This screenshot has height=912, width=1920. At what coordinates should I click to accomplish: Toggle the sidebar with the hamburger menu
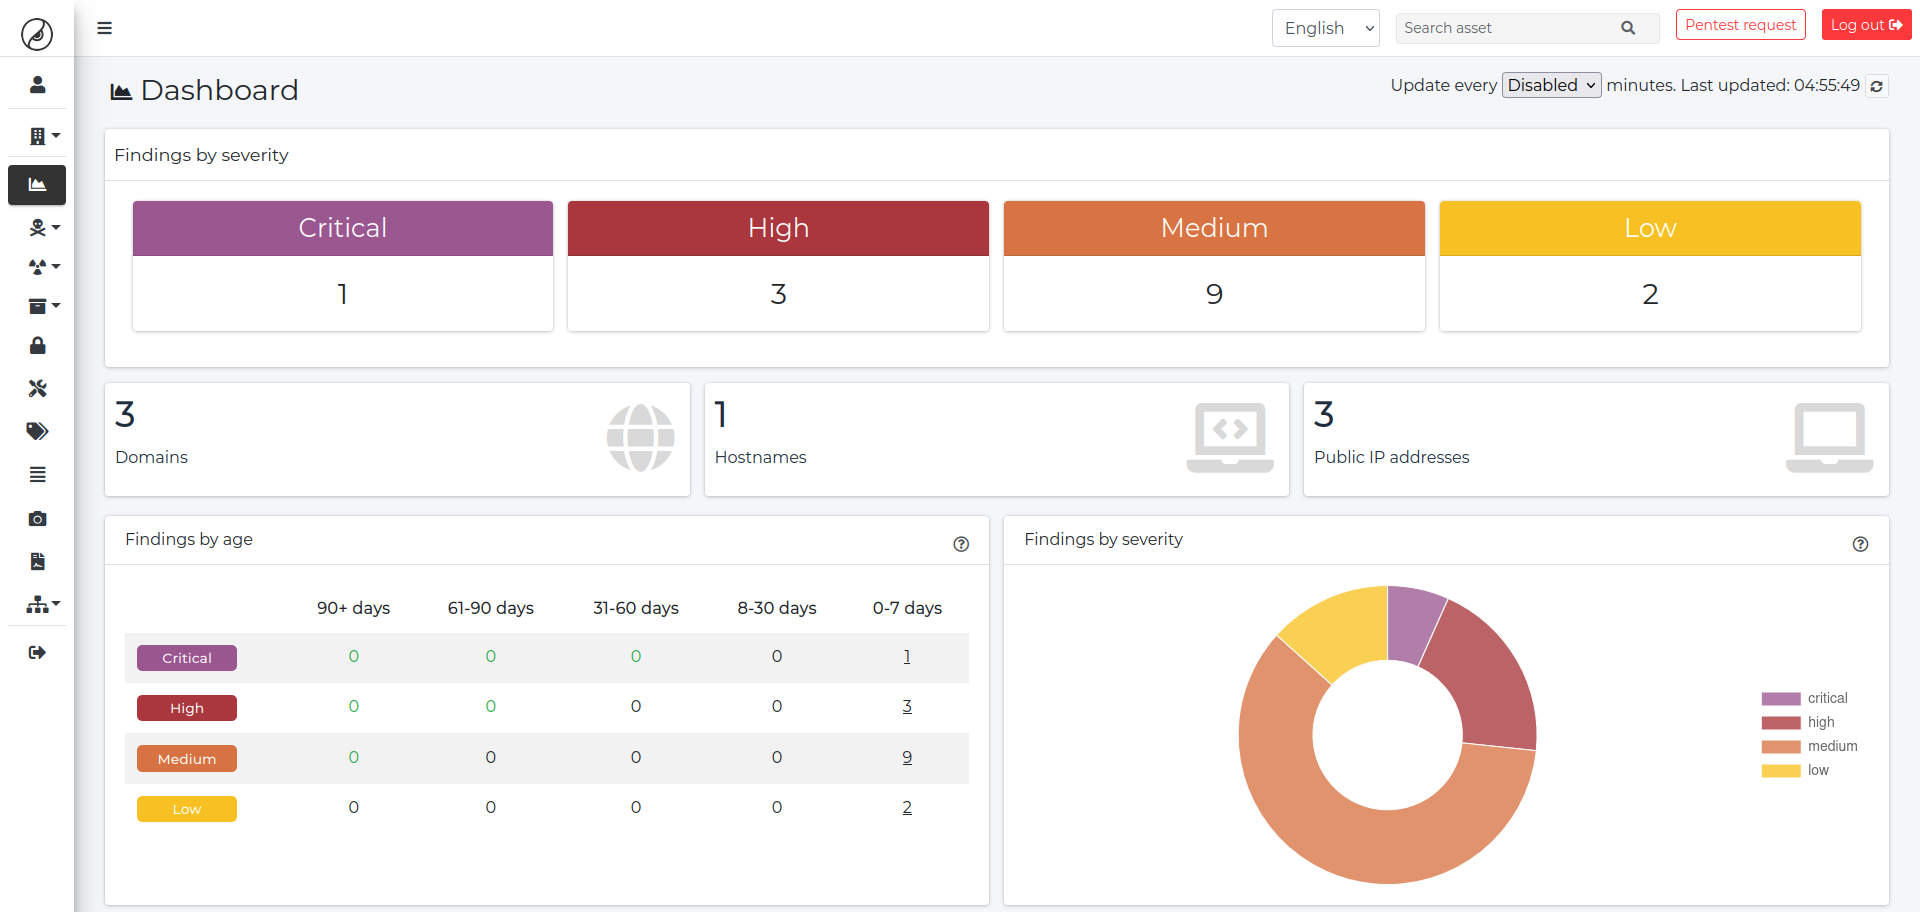(104, 28)
